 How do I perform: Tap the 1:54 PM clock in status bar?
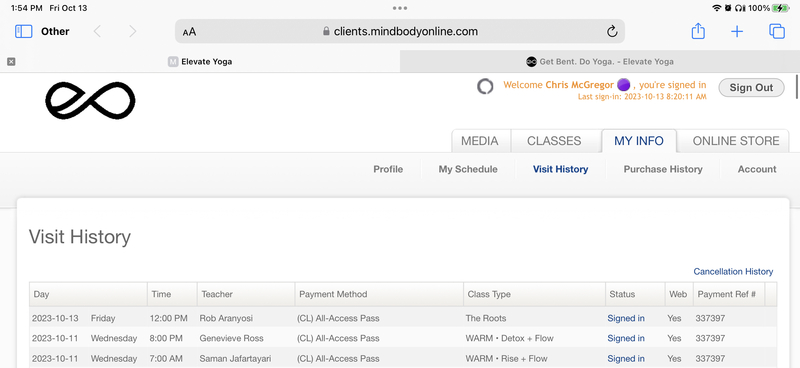[x=27, y=8]
